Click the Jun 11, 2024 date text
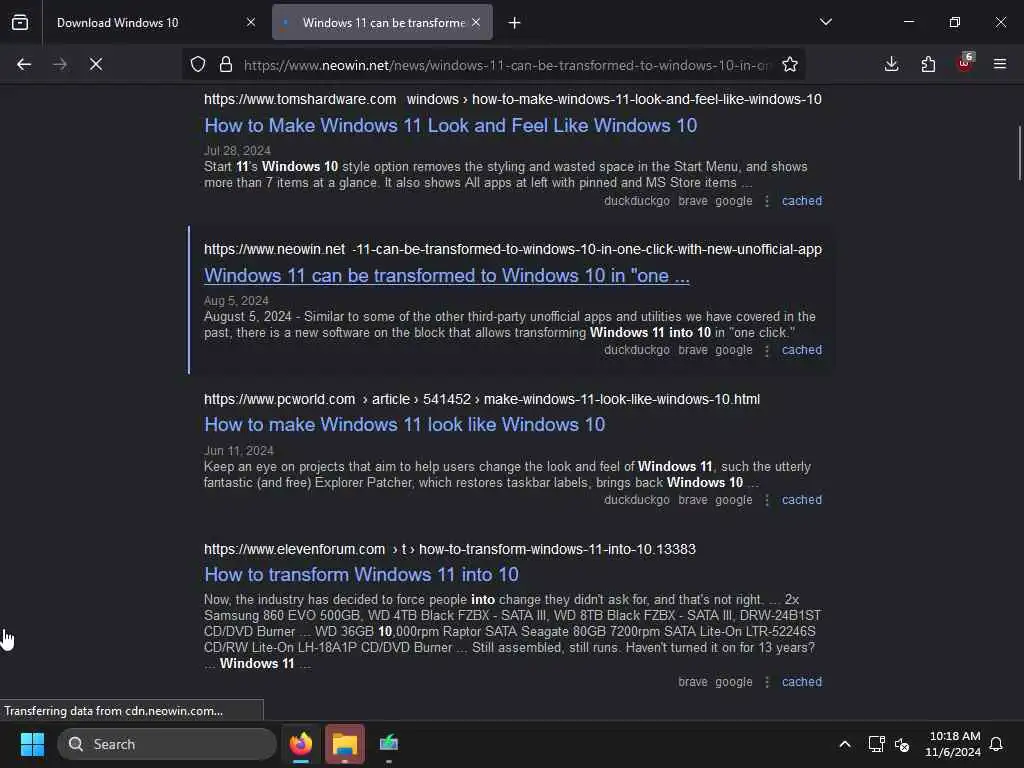1024x768 pixels. 238,451
